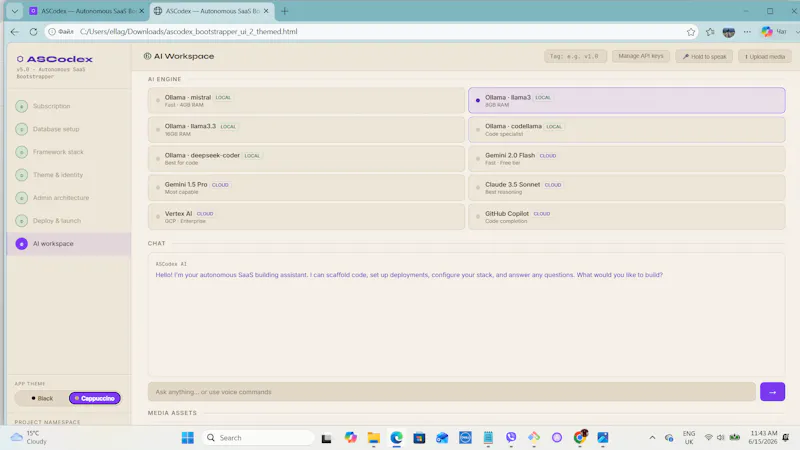The image size is (800, 450).
Task: Select the Ollama llama3.3 engine card
Action: click(x=306, y=130)
